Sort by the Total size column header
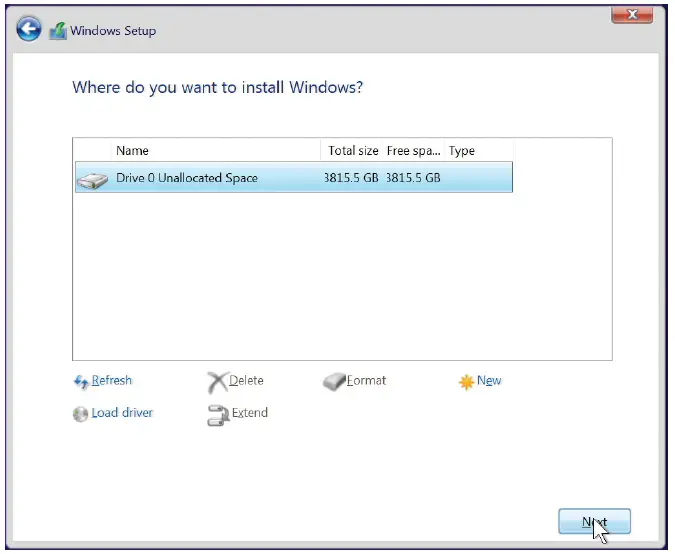675x554 pixels. [x=351, y=151]
